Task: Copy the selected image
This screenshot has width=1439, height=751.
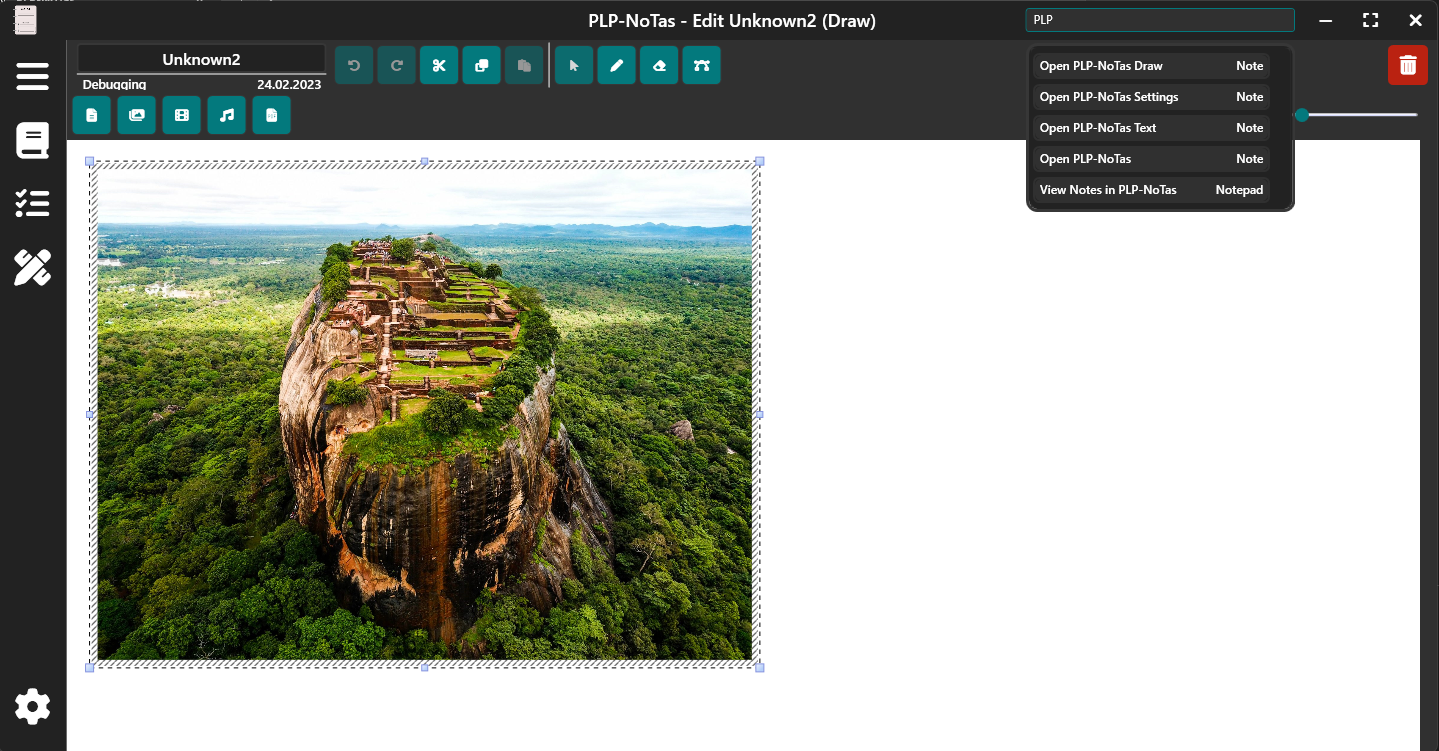Action: (481, 65)
